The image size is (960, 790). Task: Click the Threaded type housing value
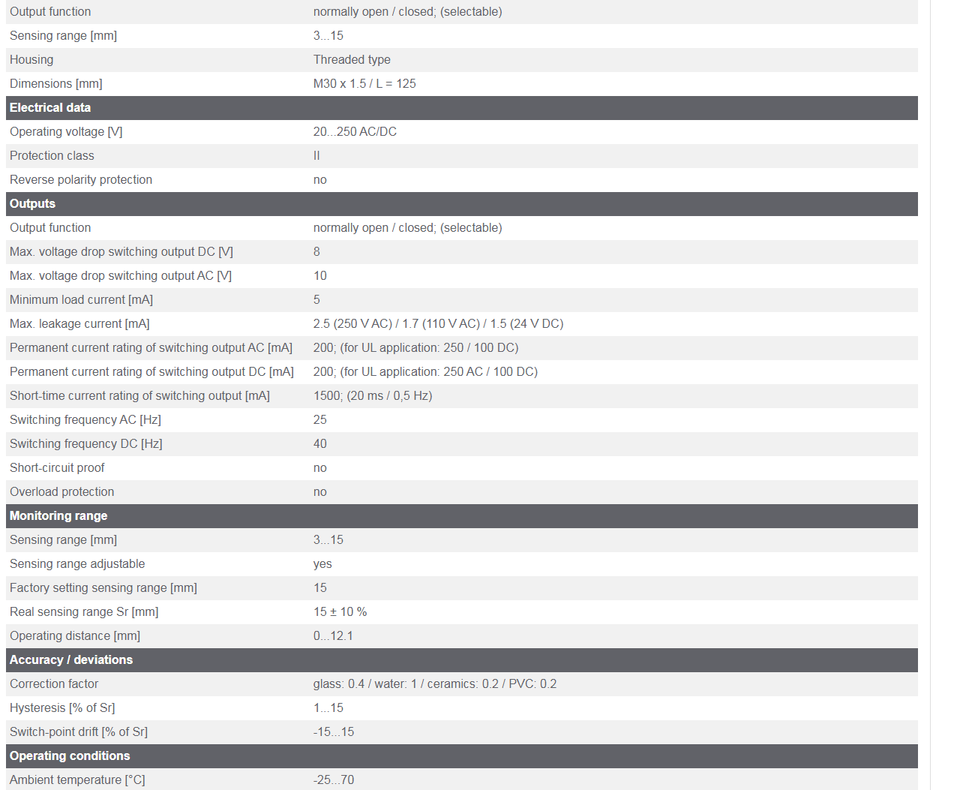[351, 60]
